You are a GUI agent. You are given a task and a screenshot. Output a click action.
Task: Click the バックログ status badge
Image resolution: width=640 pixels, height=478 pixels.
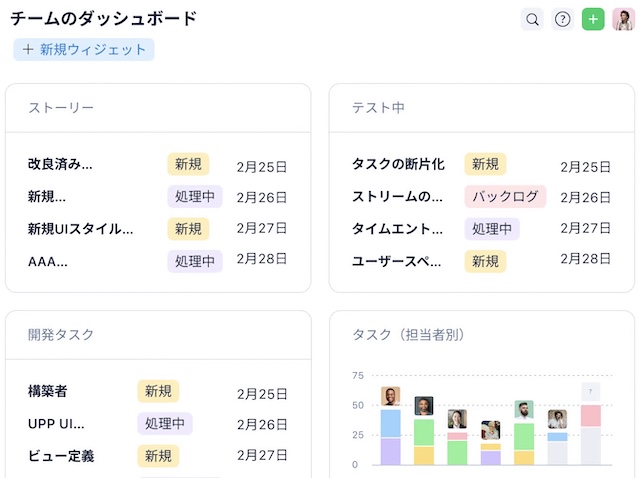tap(505, 196)
